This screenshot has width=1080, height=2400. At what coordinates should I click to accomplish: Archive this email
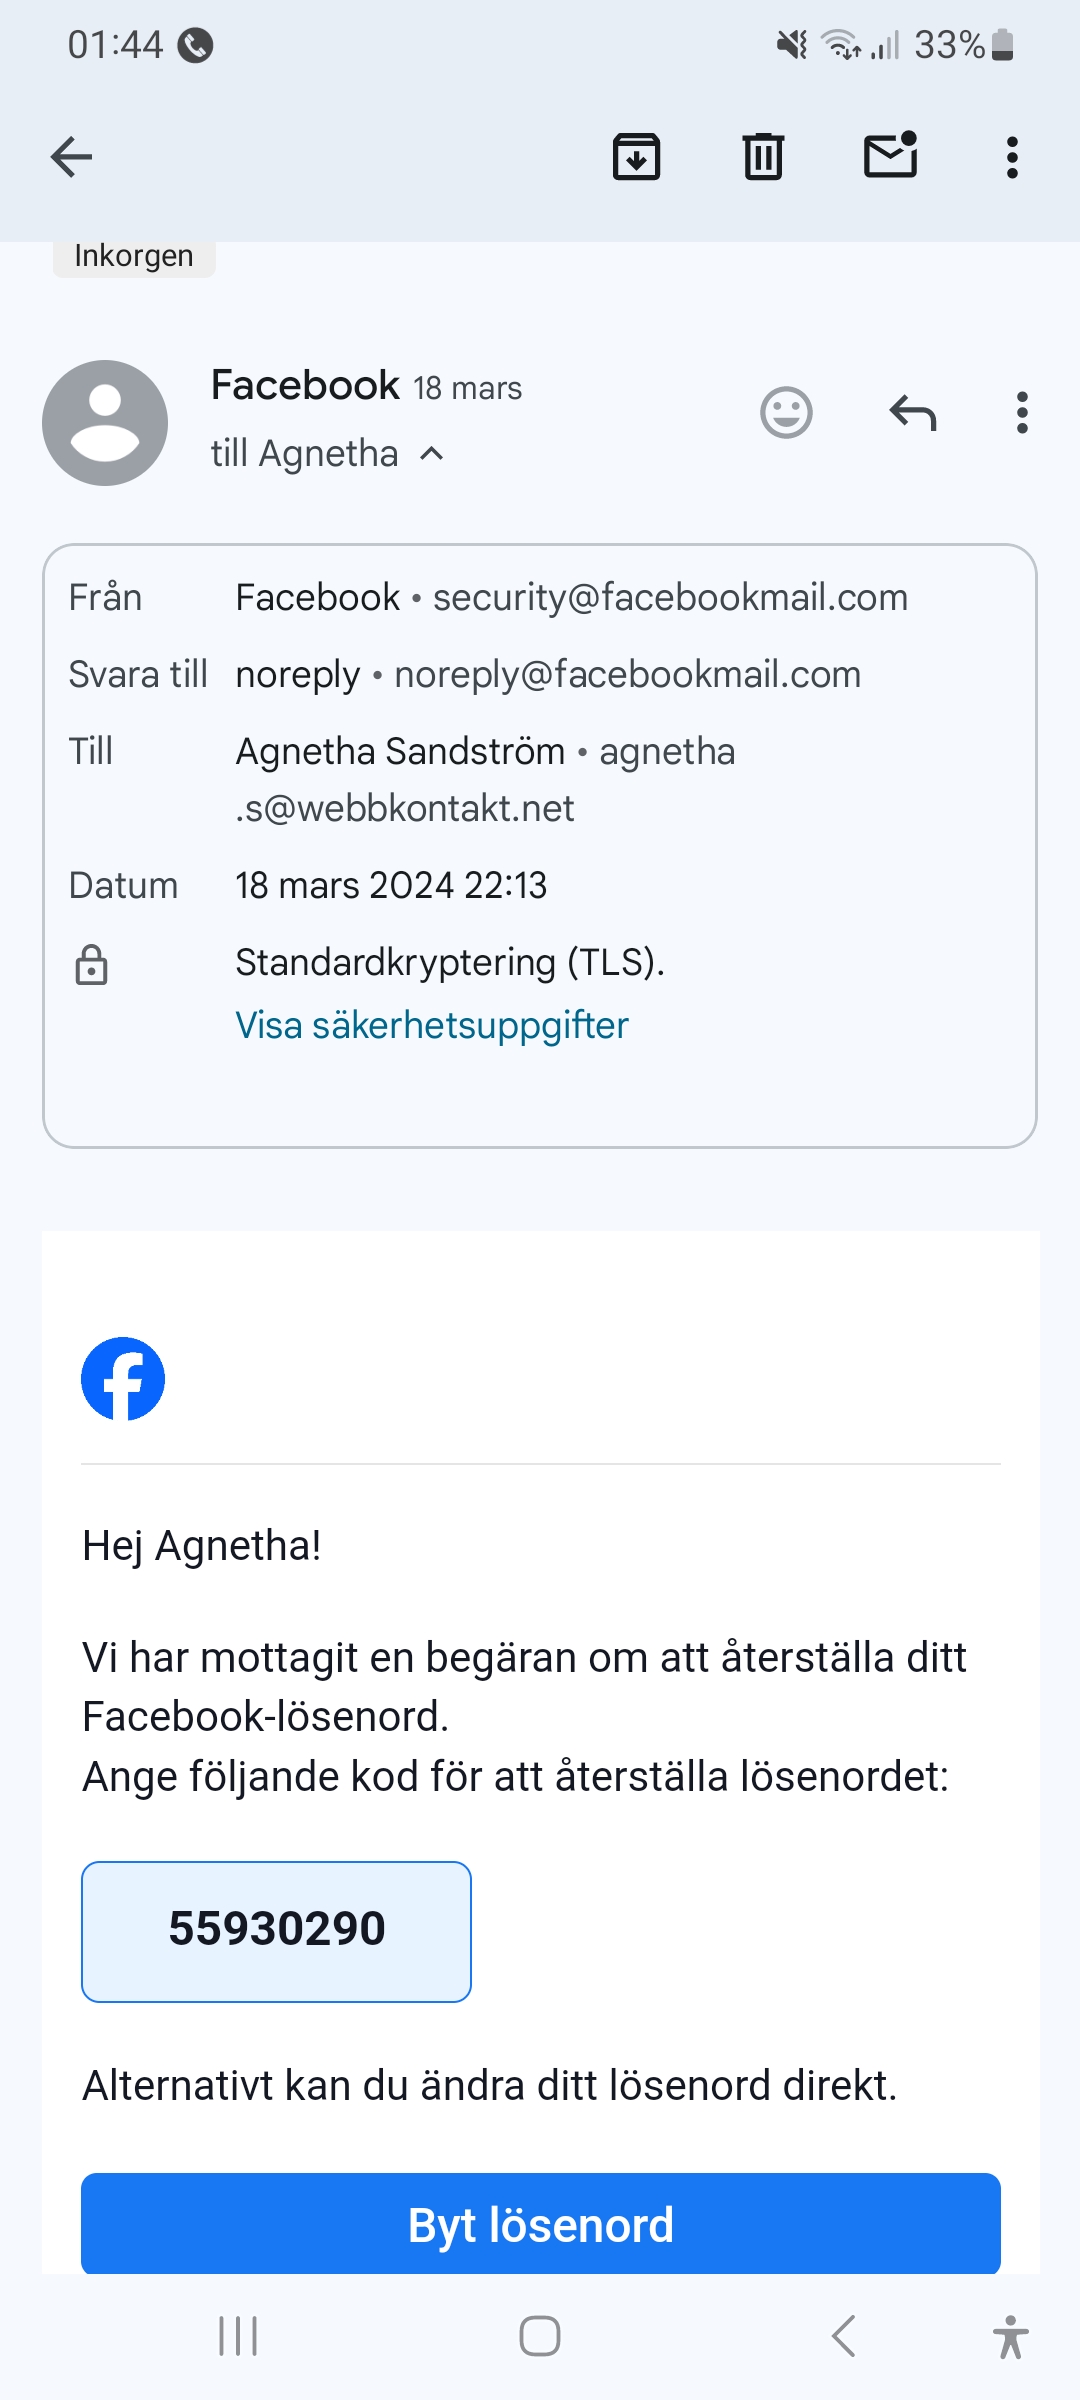click(x=636, y=157)
